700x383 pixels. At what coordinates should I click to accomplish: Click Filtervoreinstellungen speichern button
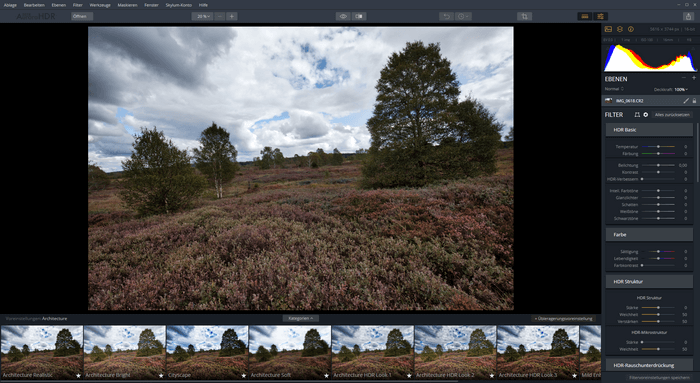coord(659,378)
